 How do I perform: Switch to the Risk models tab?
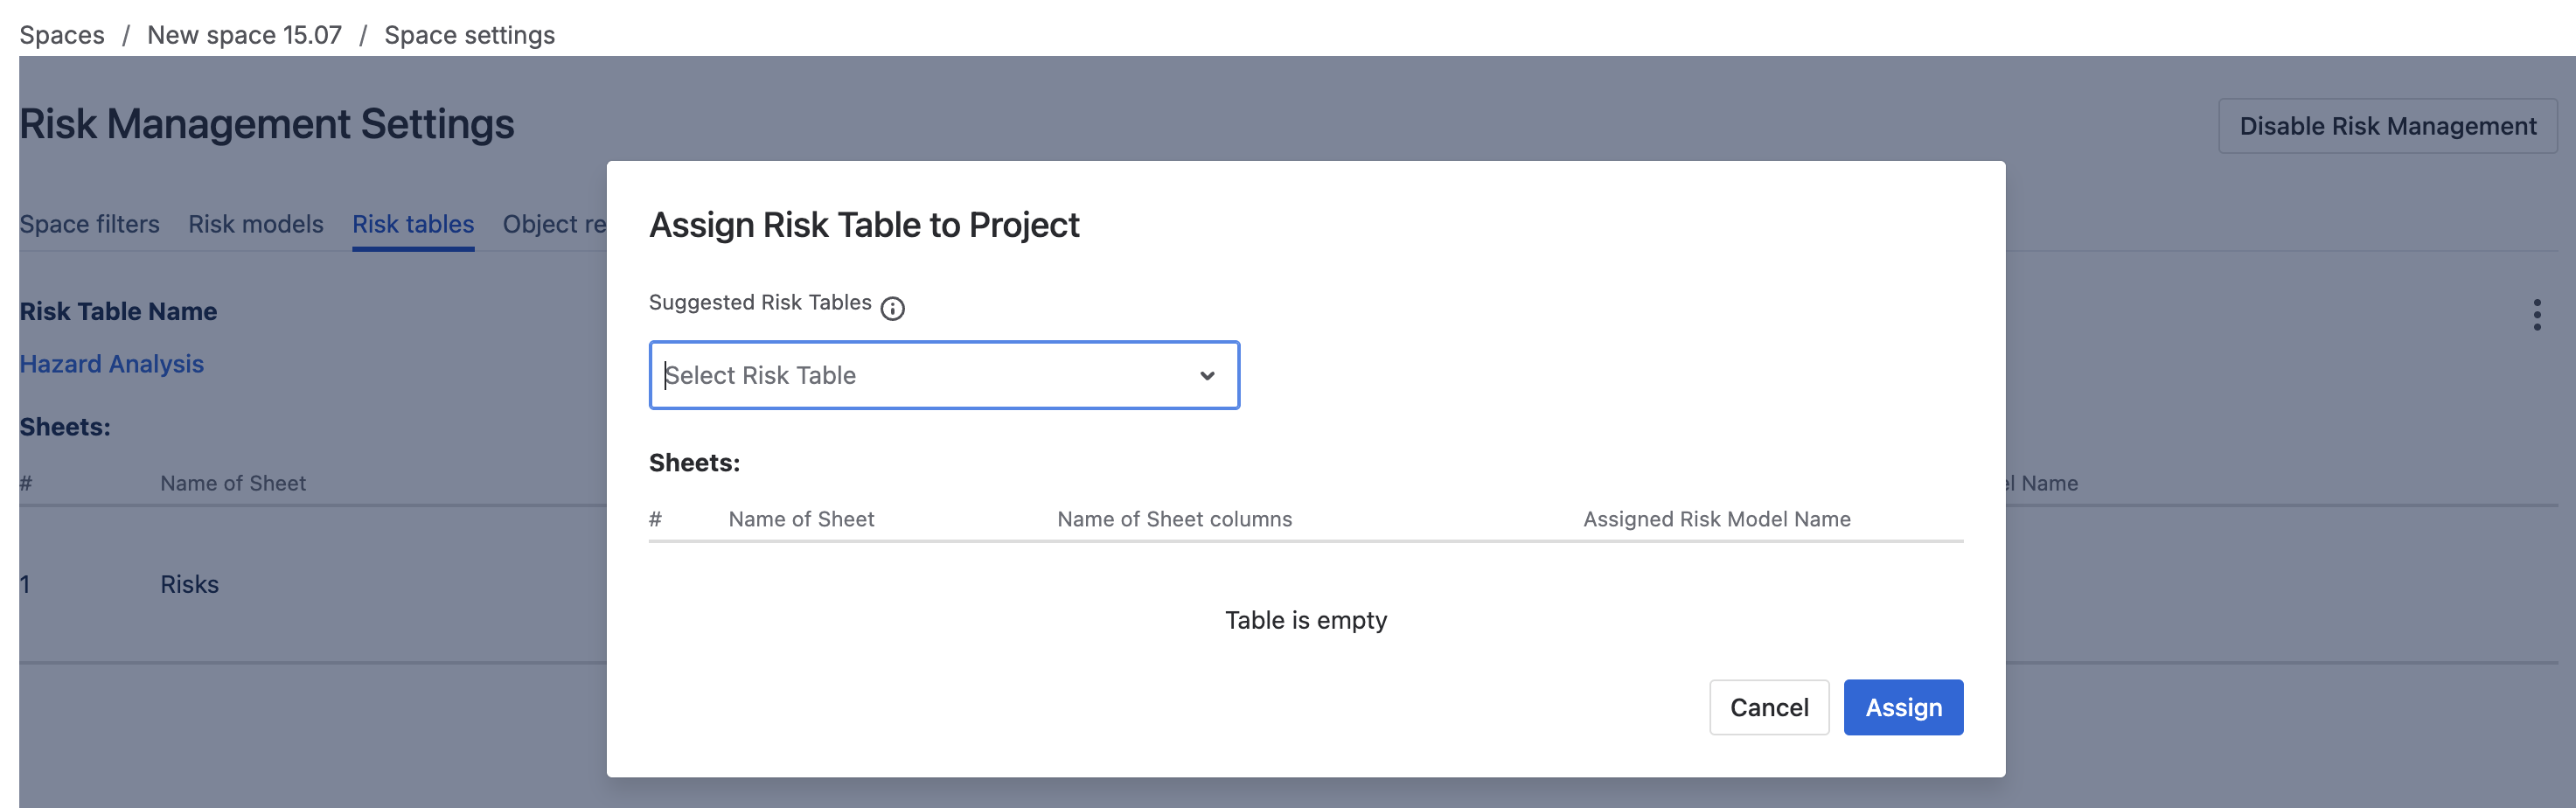[x=256, y=224]
